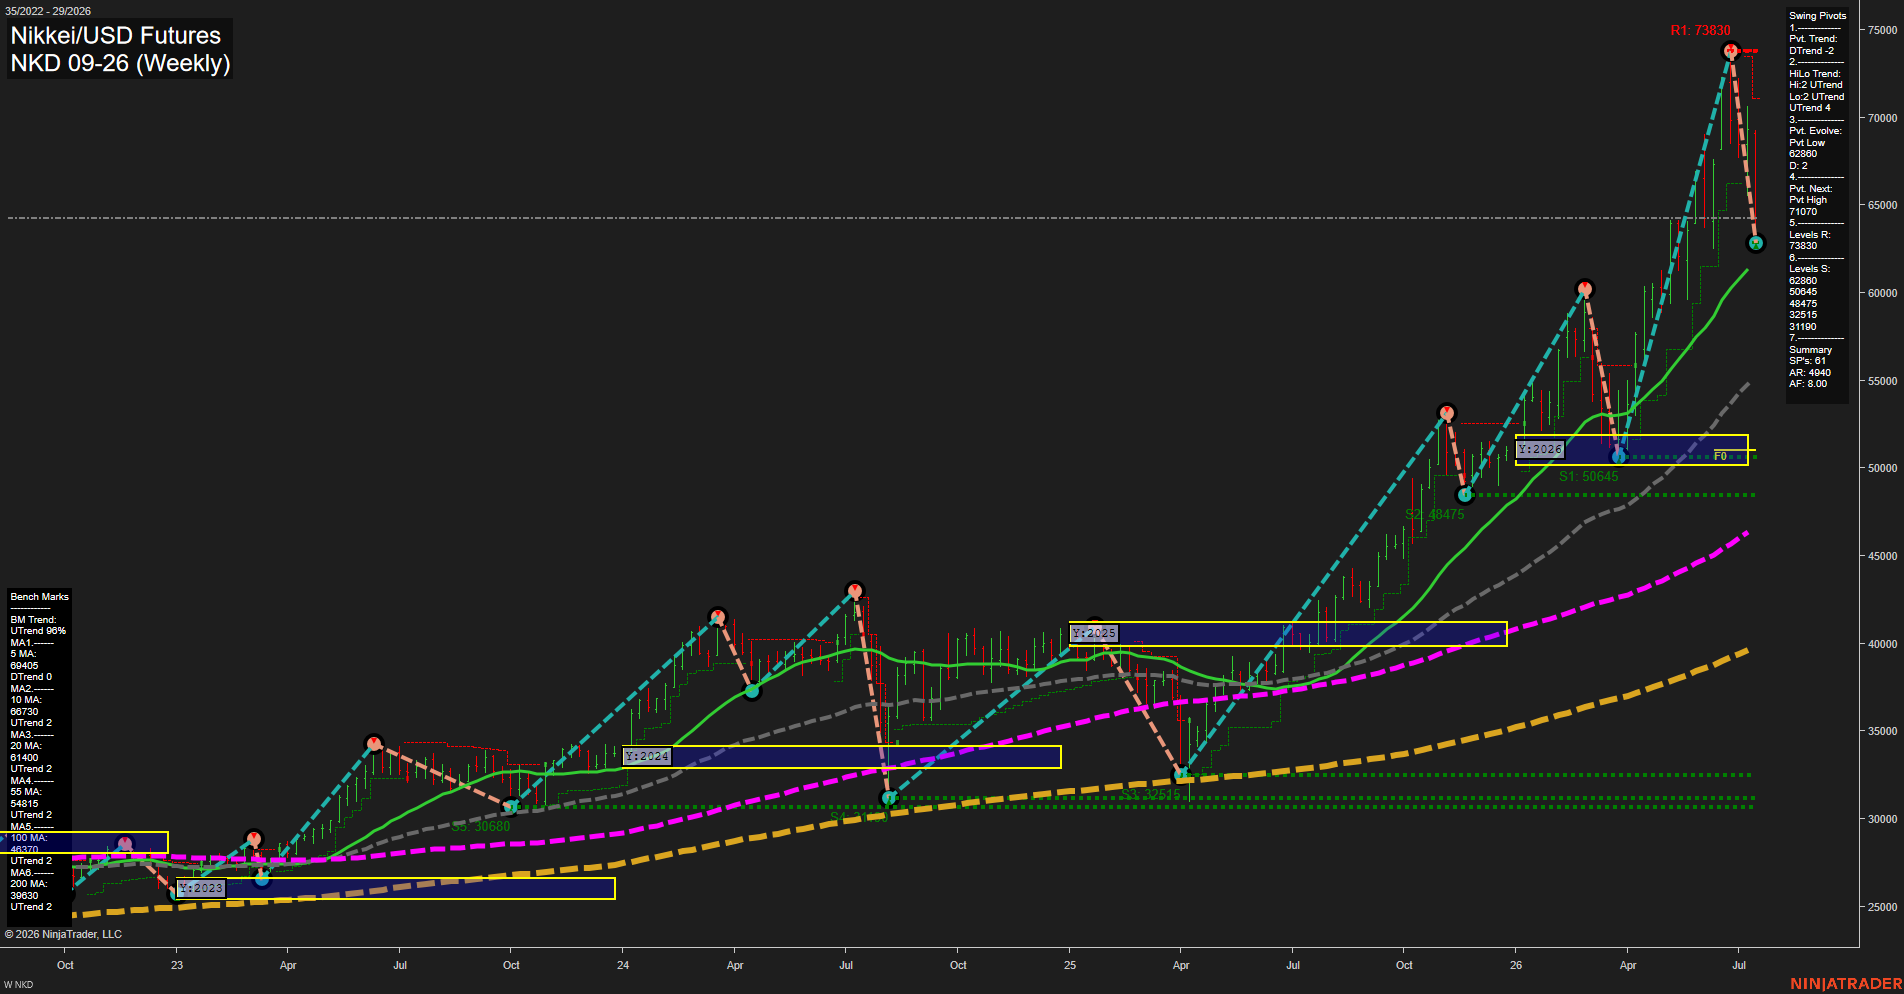1904x994 pixels.
Task: Click the 24 year label on time axis
Action: 623,965
